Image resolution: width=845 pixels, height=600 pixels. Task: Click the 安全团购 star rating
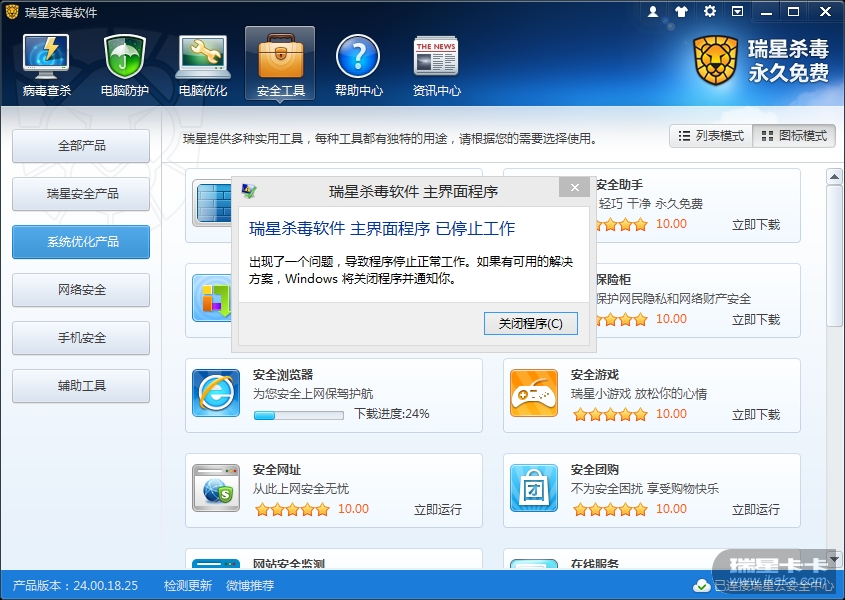[610, 509]
